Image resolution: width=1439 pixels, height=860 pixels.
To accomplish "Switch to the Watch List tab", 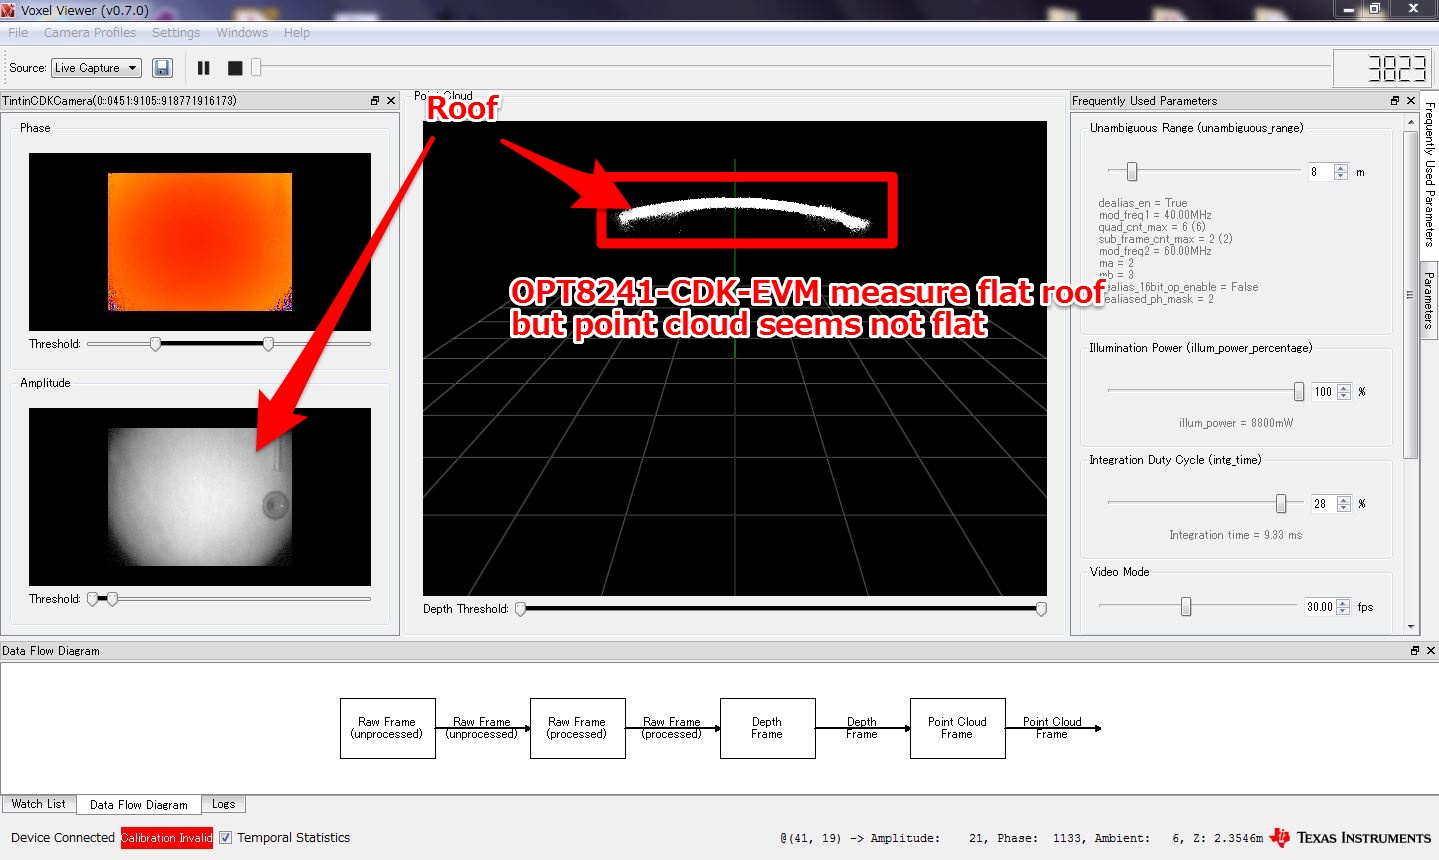I will pyautogui.click(x=39, y=804).
